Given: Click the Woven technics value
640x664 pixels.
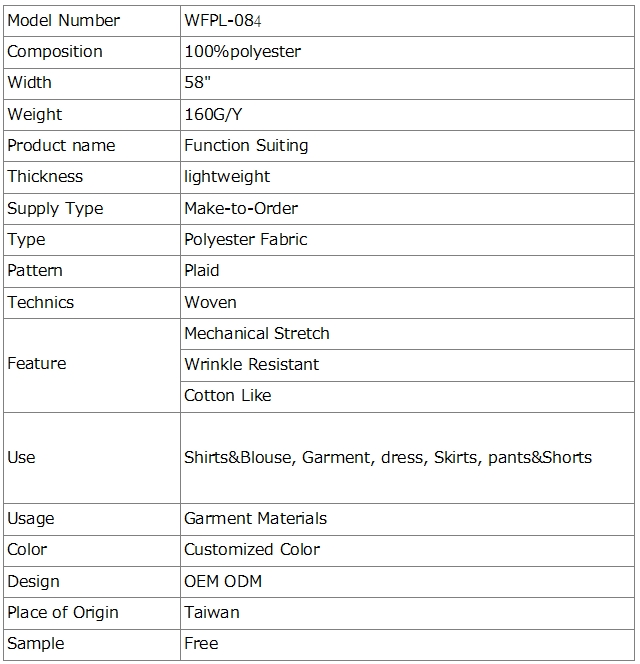Looking at the screenshot, I should tap(210, 302).
